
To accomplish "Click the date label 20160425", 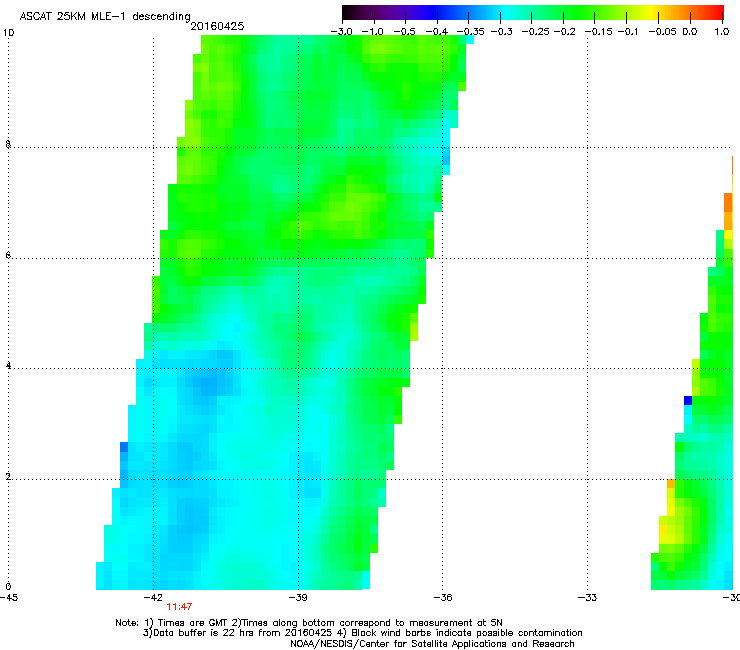I will pos(217,26).
